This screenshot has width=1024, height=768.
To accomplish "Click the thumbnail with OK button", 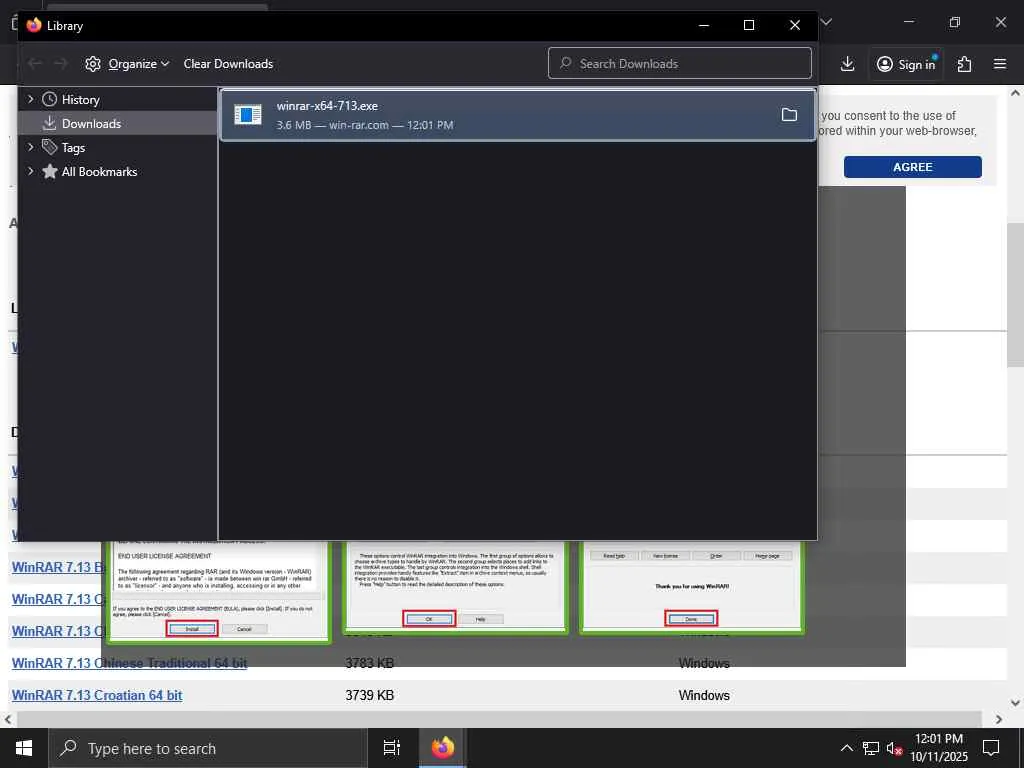I will (455, 586).
